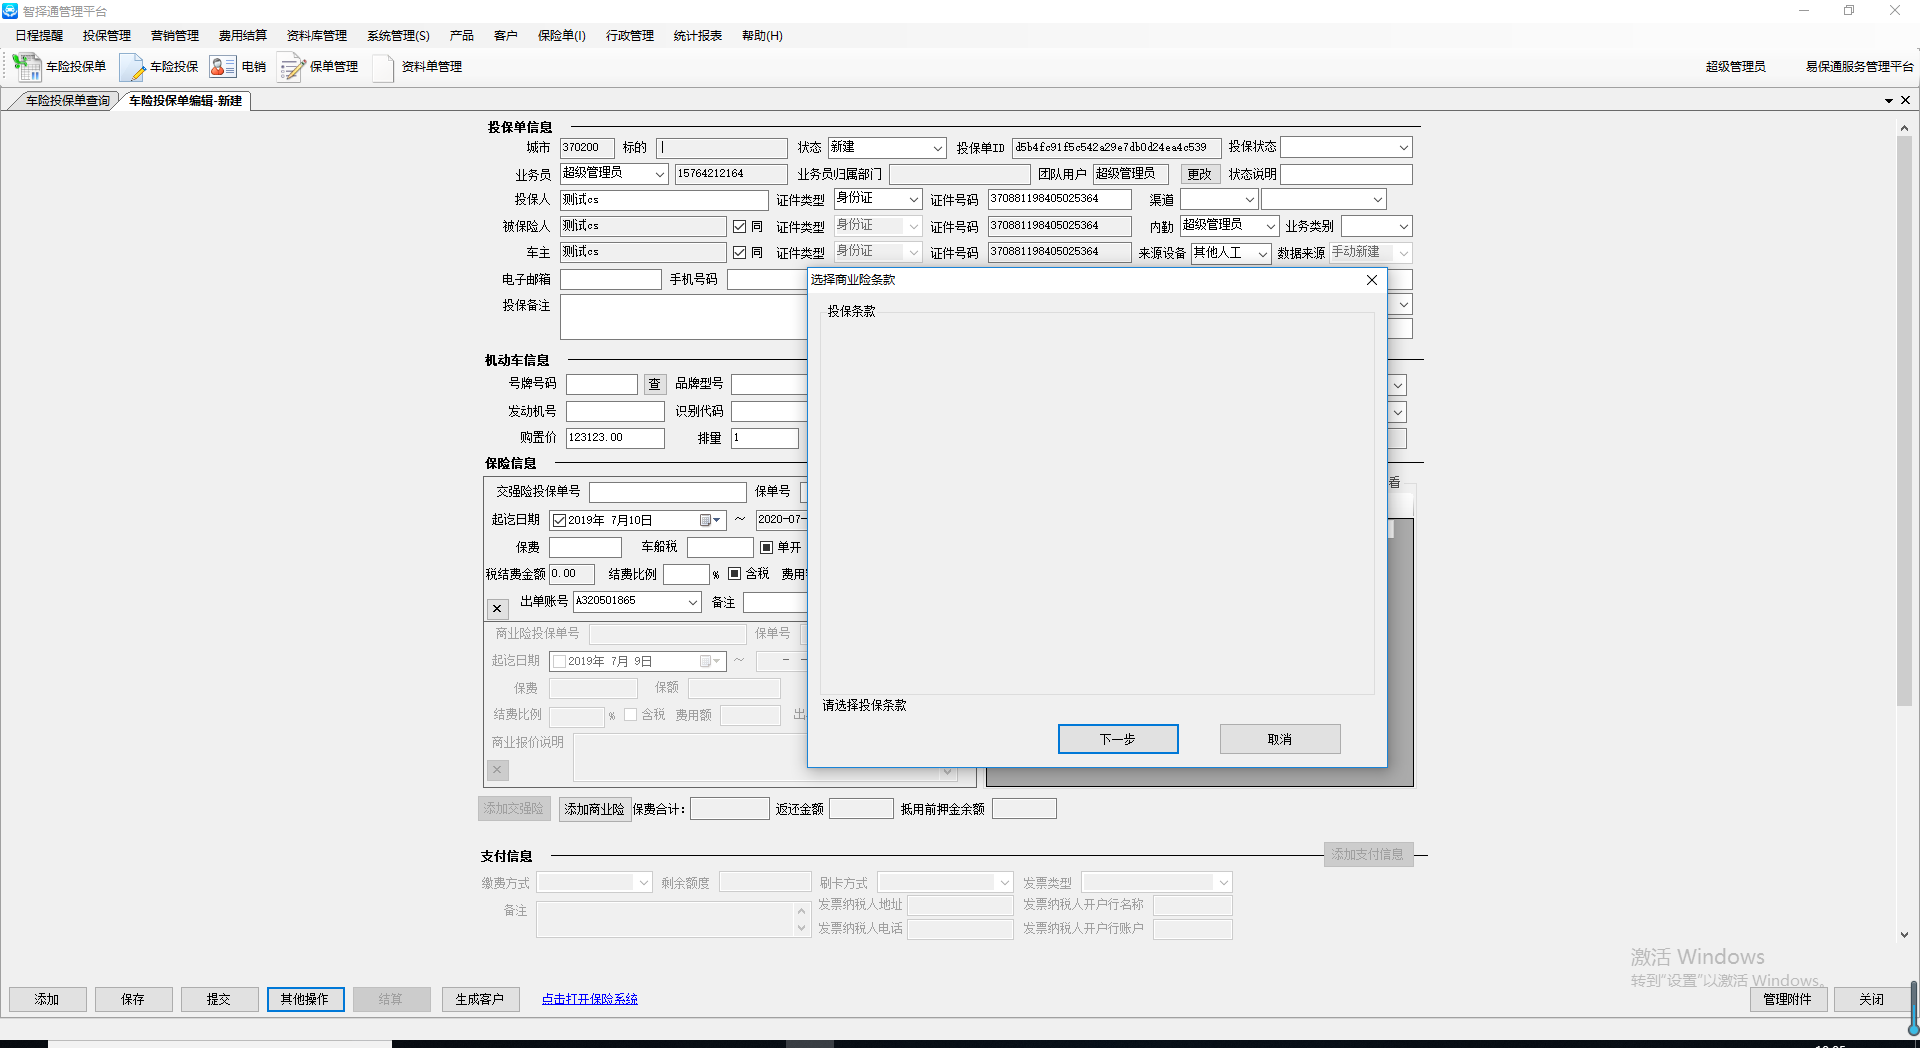The width and height of the screenshot is (1920, 1048).
Task: Click the 资料单管理 toolbar icon
Action: coord(383,67)
